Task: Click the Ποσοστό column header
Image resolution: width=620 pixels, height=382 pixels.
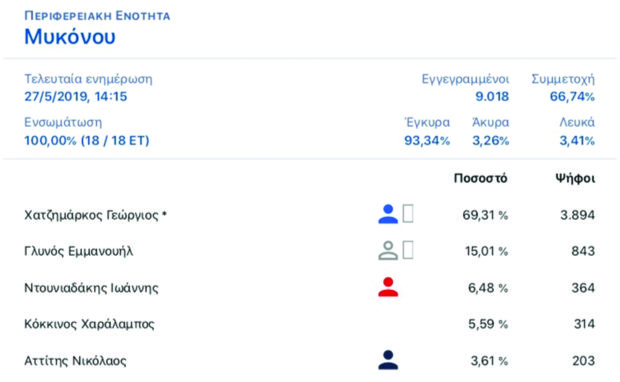Action: (x=480, y=178)
